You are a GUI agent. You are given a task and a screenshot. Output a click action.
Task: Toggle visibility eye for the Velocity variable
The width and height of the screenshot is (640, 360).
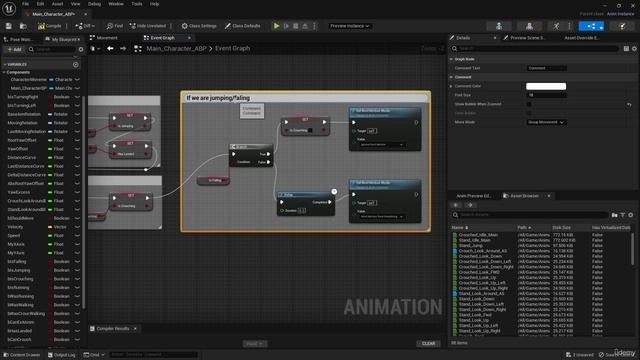pos(77,227)
